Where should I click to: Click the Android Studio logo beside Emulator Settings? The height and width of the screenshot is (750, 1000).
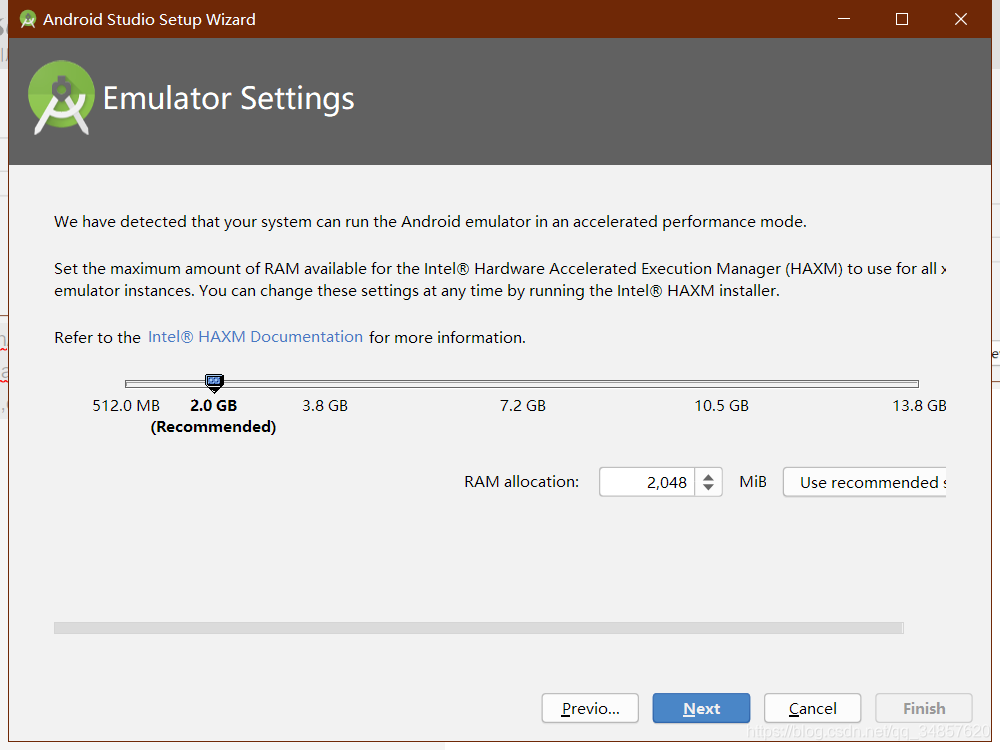61,98
